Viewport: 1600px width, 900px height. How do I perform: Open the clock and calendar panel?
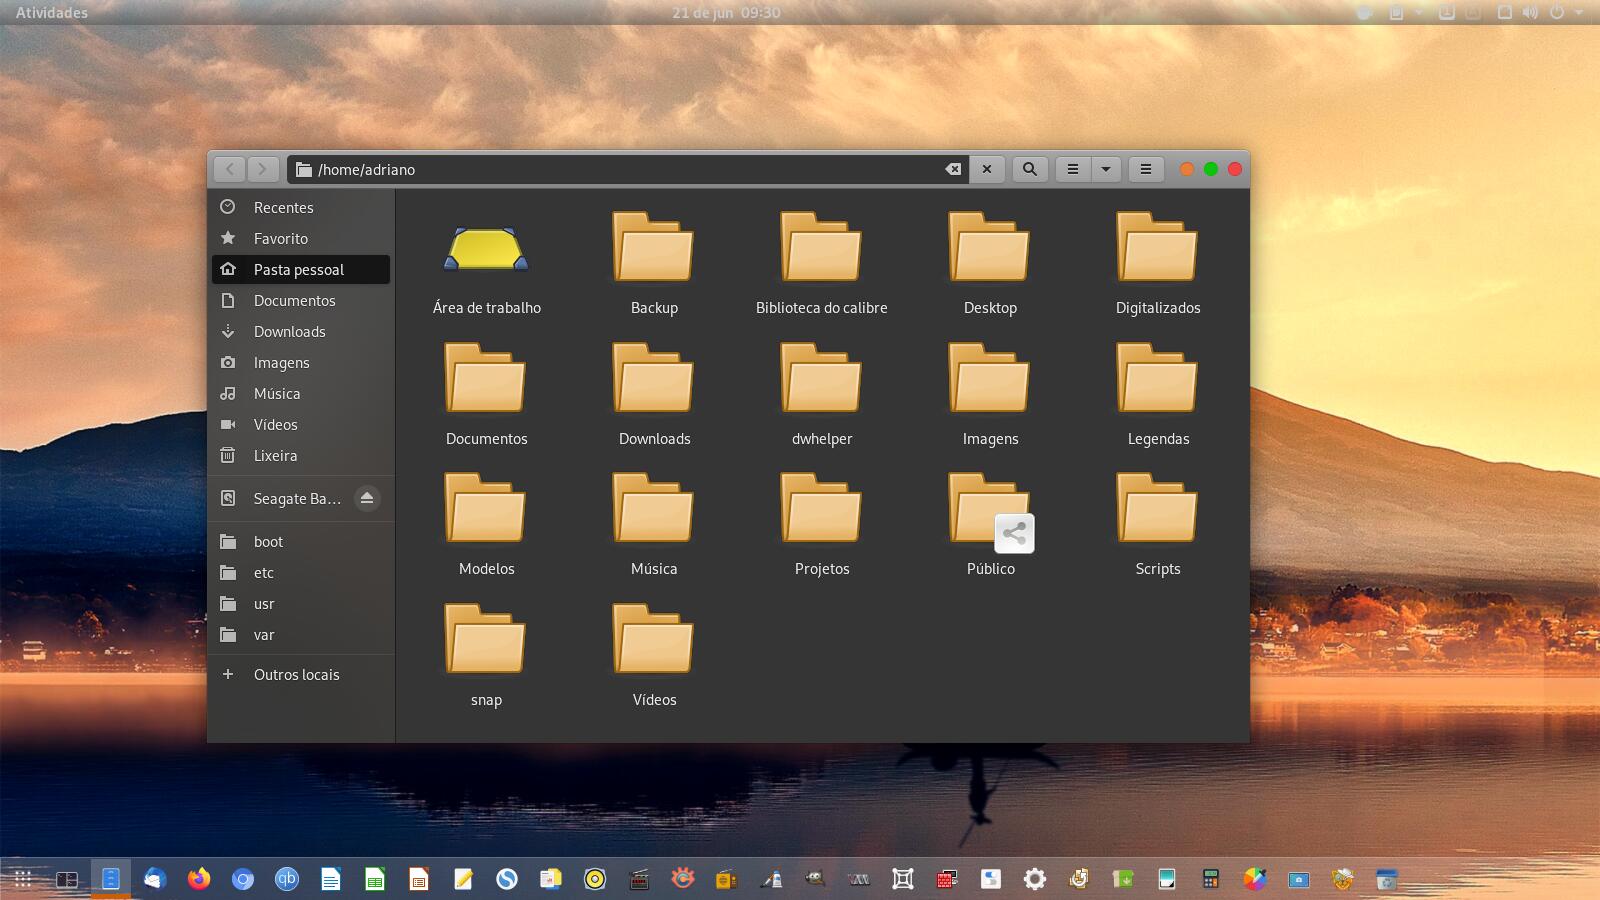point(726,13)
